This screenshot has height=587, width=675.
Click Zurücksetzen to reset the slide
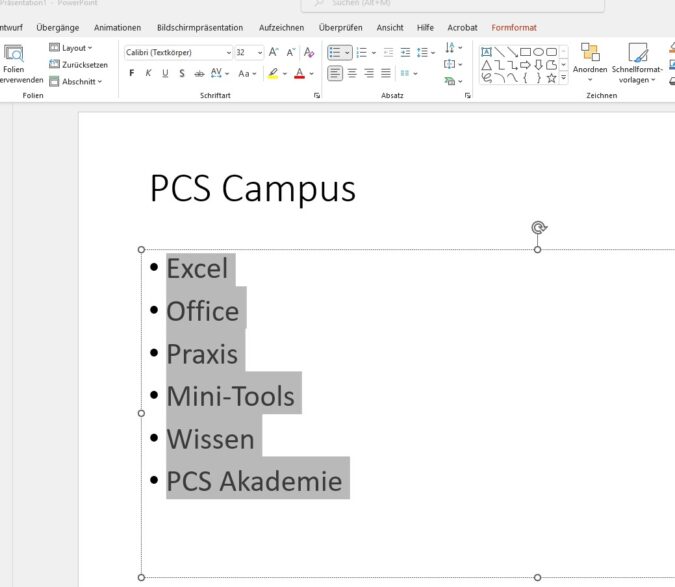point(78,65)
